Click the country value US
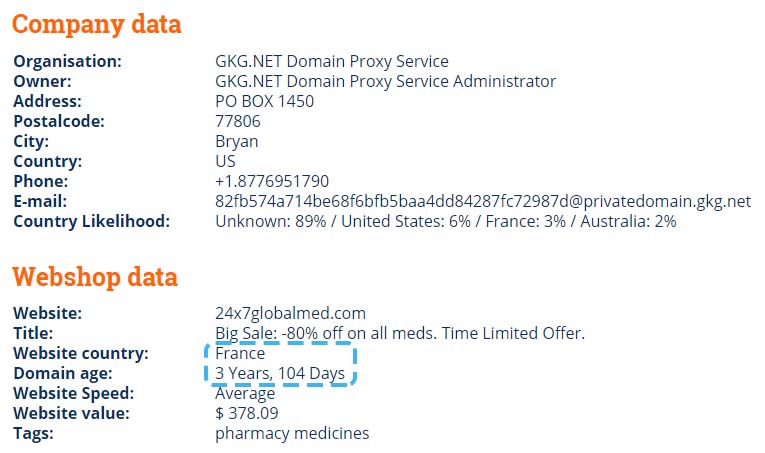765x453 pixels. 225,161
